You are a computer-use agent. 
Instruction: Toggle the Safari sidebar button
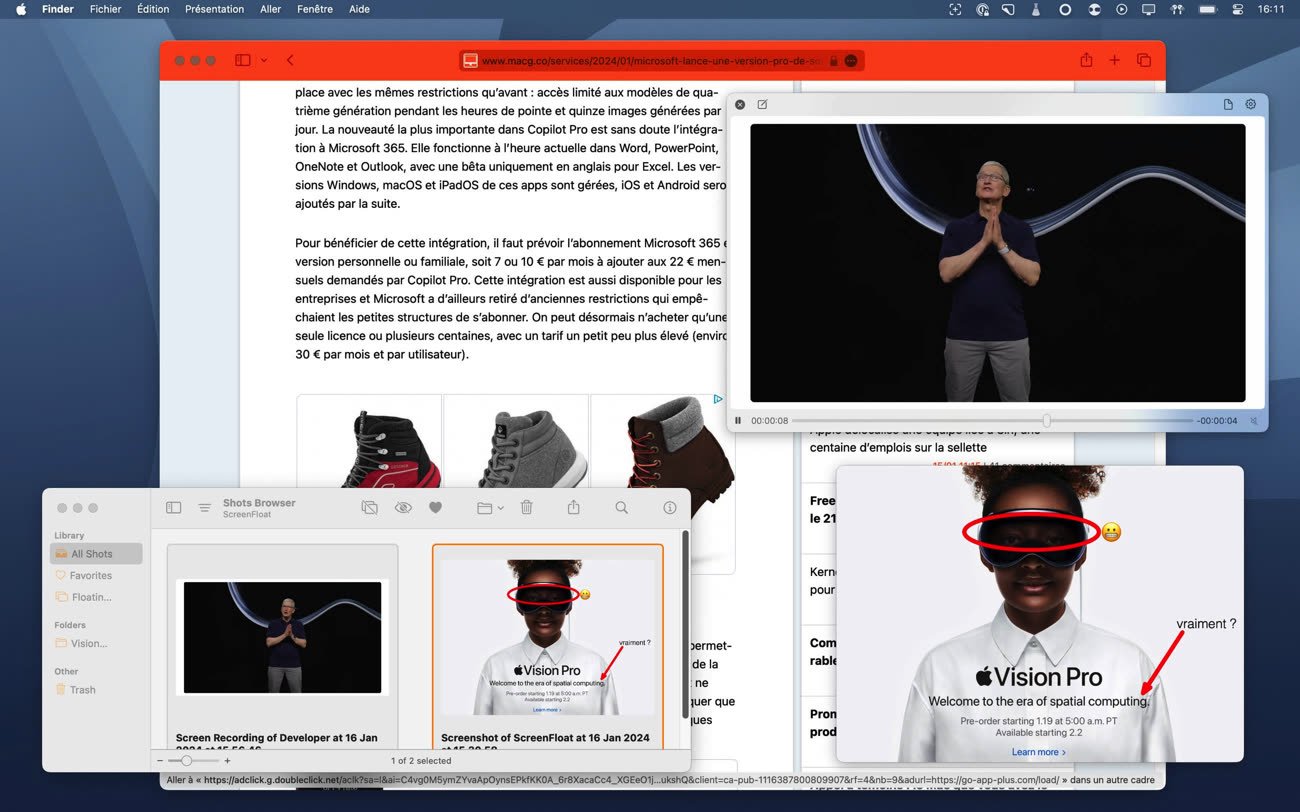243,60
